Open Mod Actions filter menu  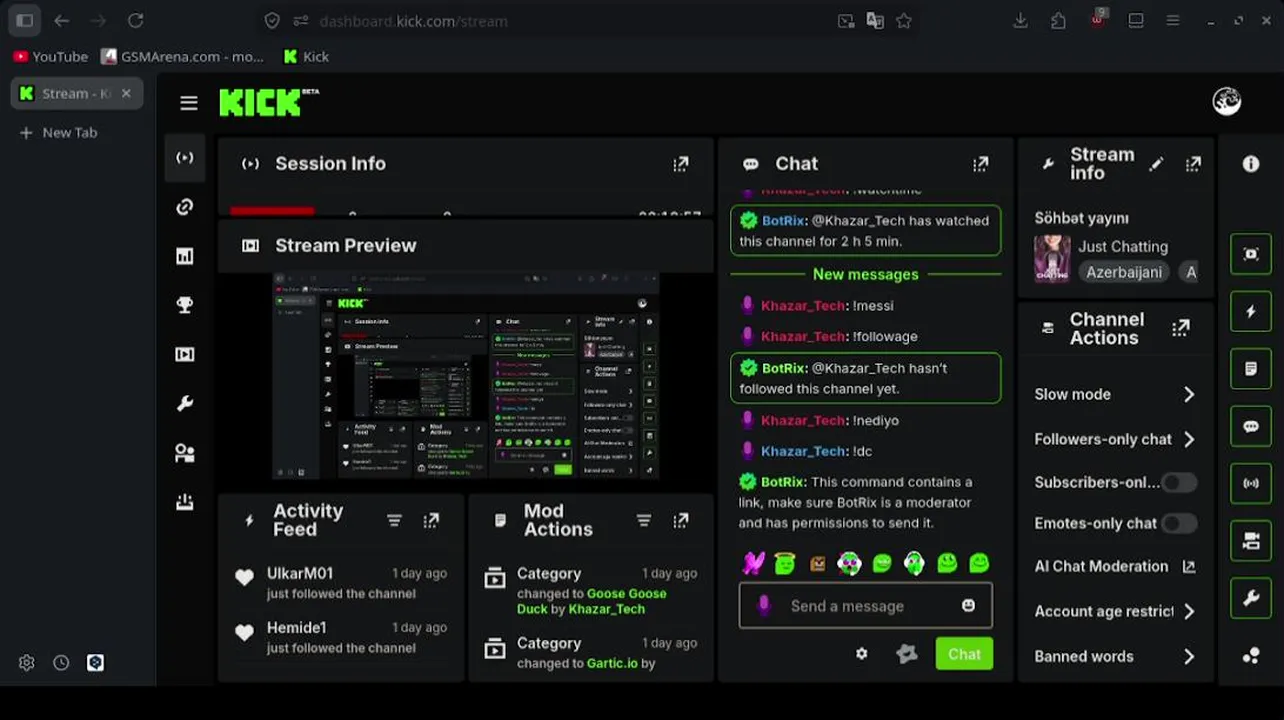tap(644, 520)
